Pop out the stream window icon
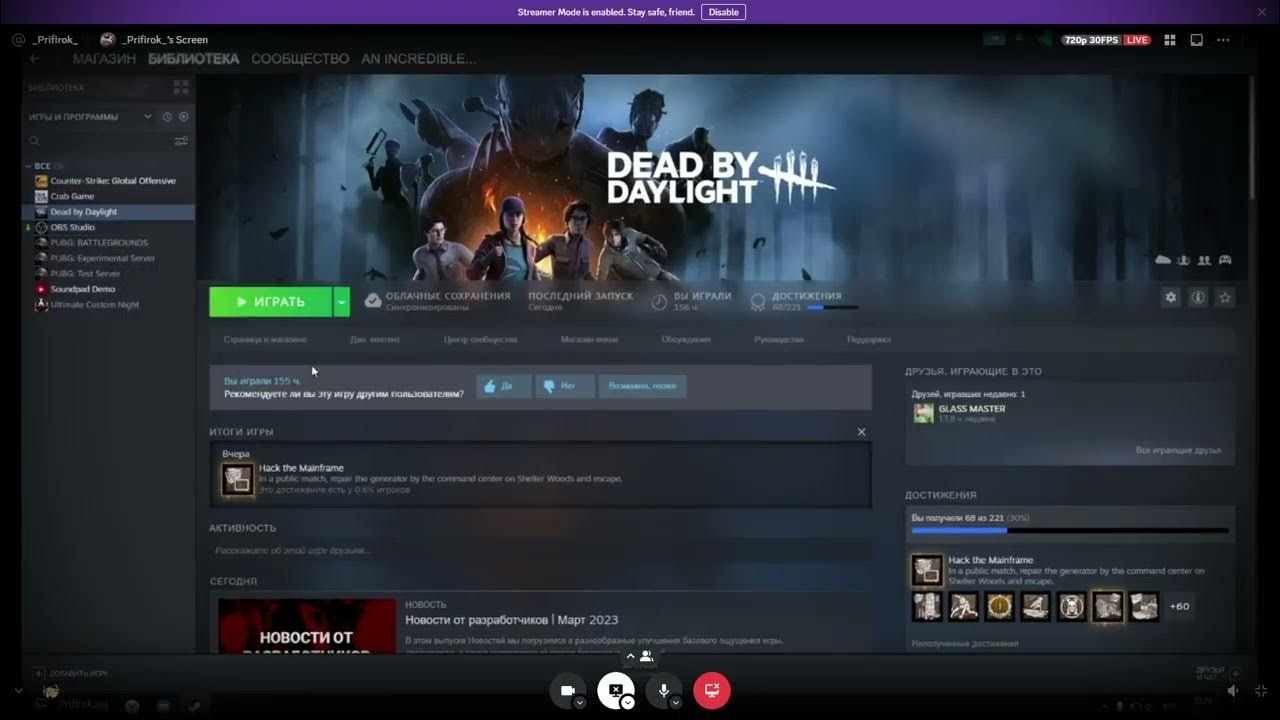 click(1197, 40)
